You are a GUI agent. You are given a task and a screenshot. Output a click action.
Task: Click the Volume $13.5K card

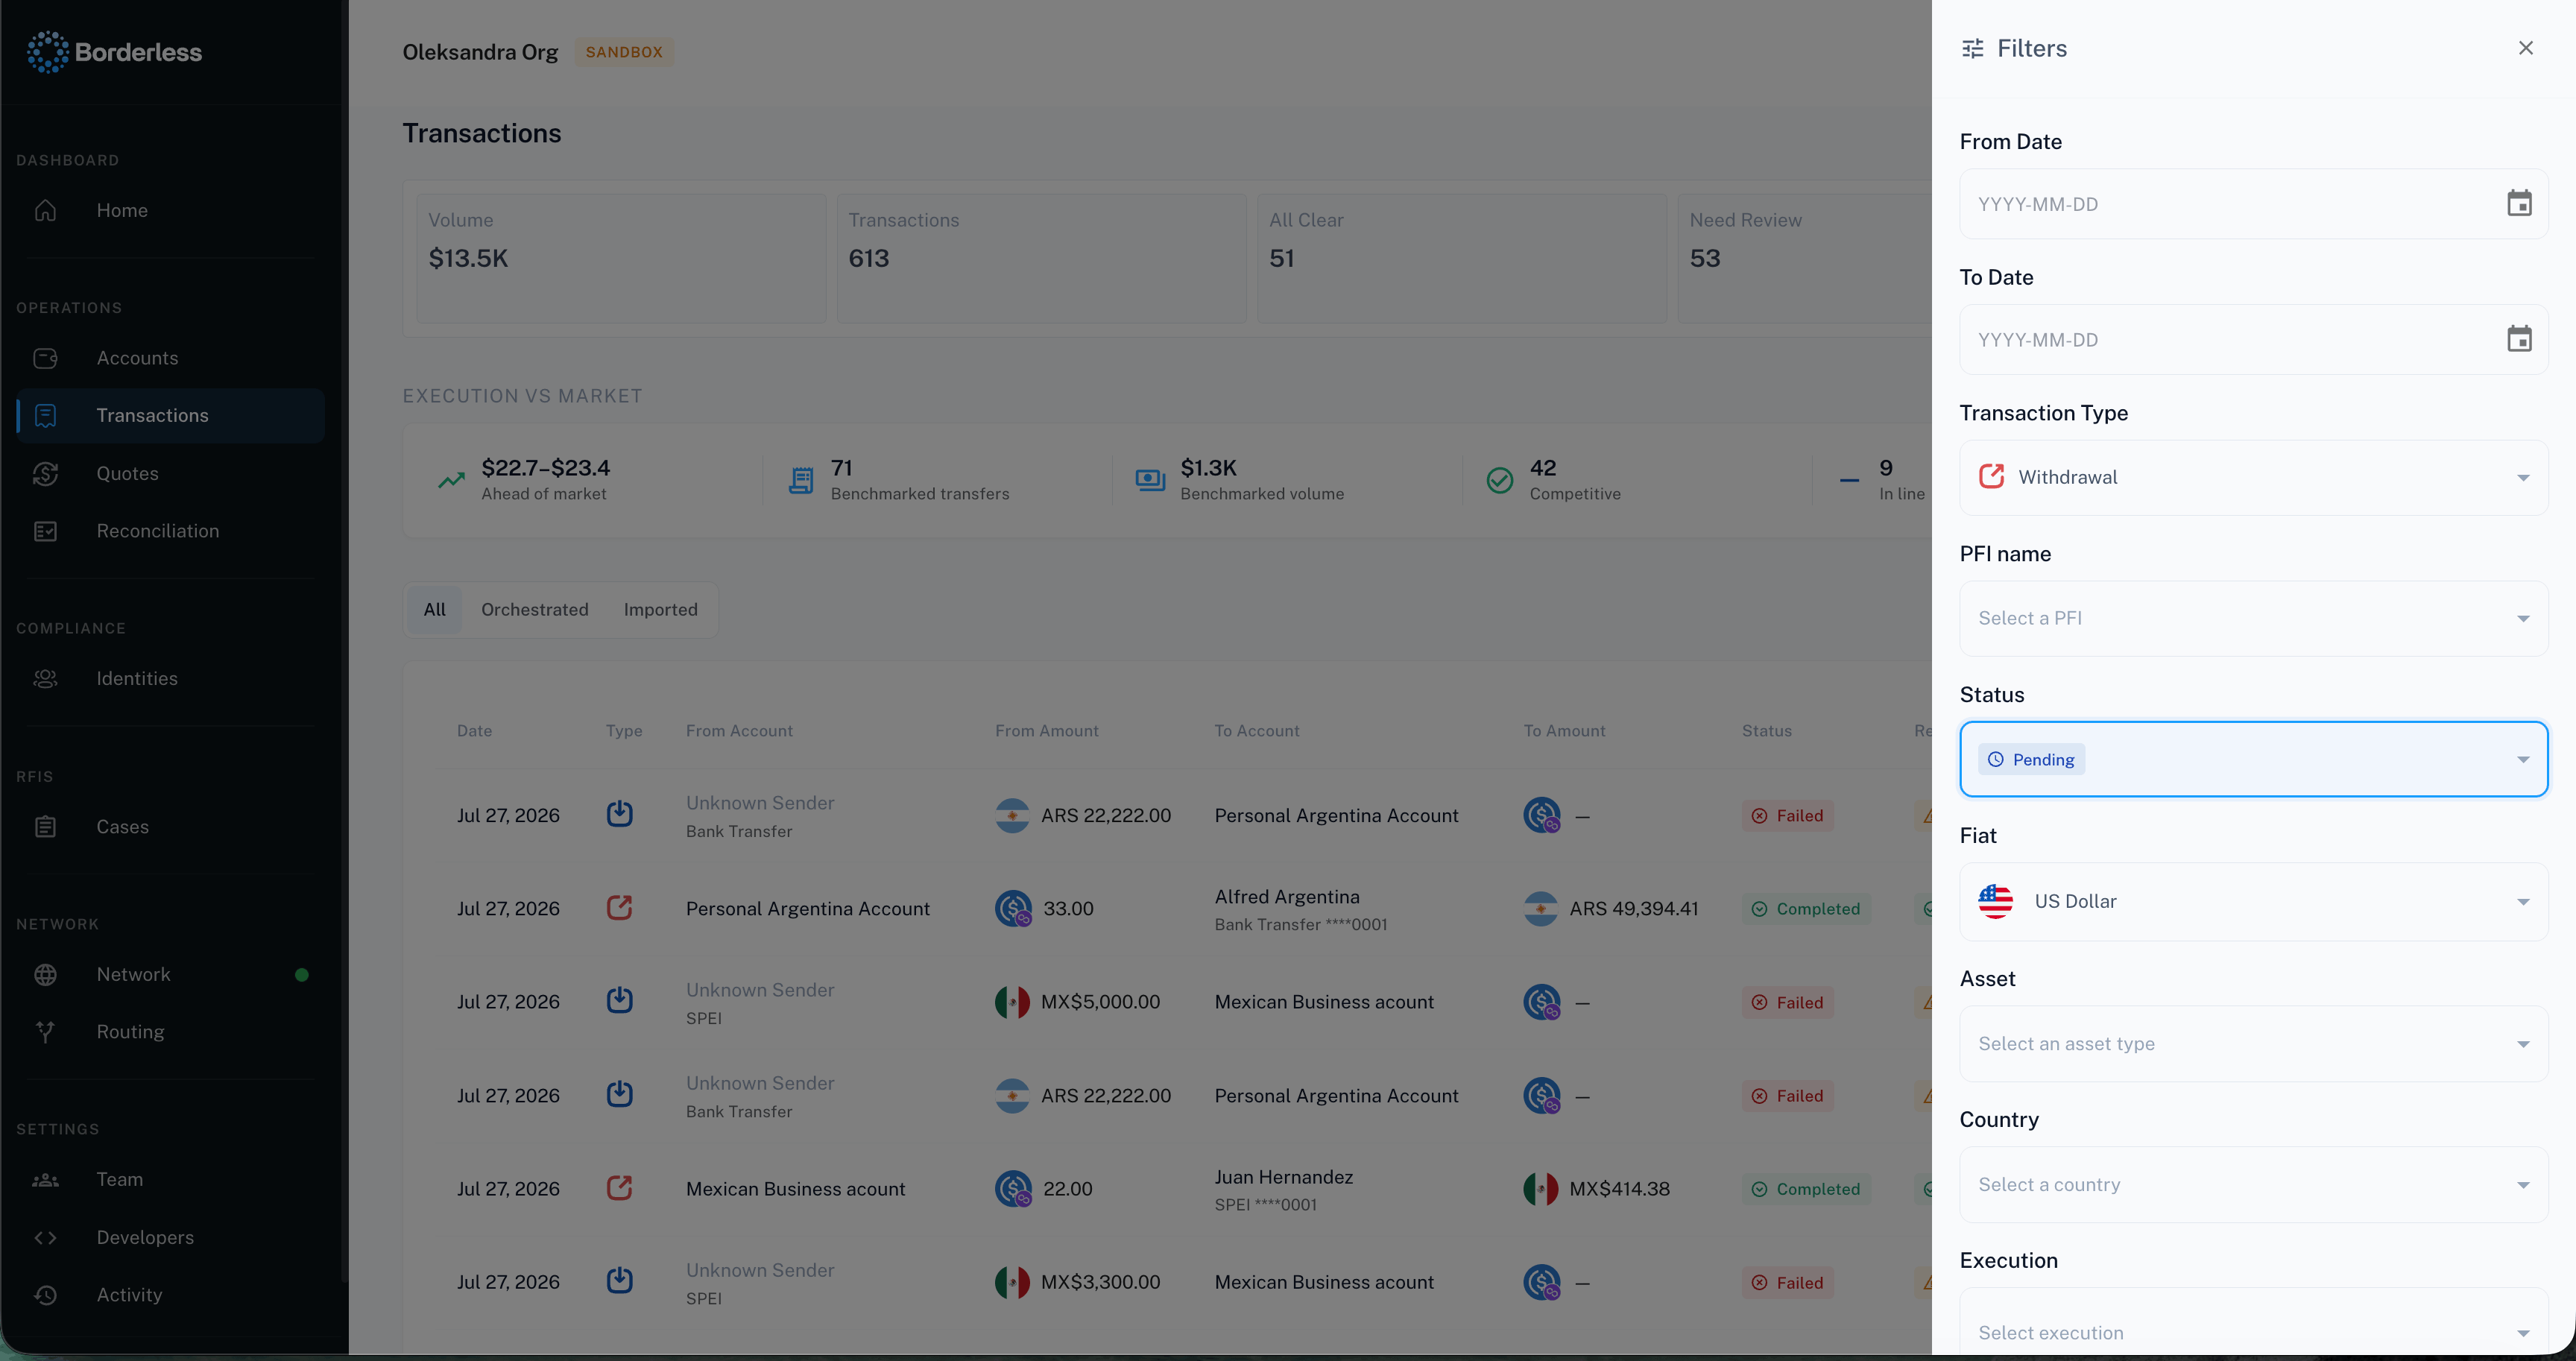click(x=621, y=258)
